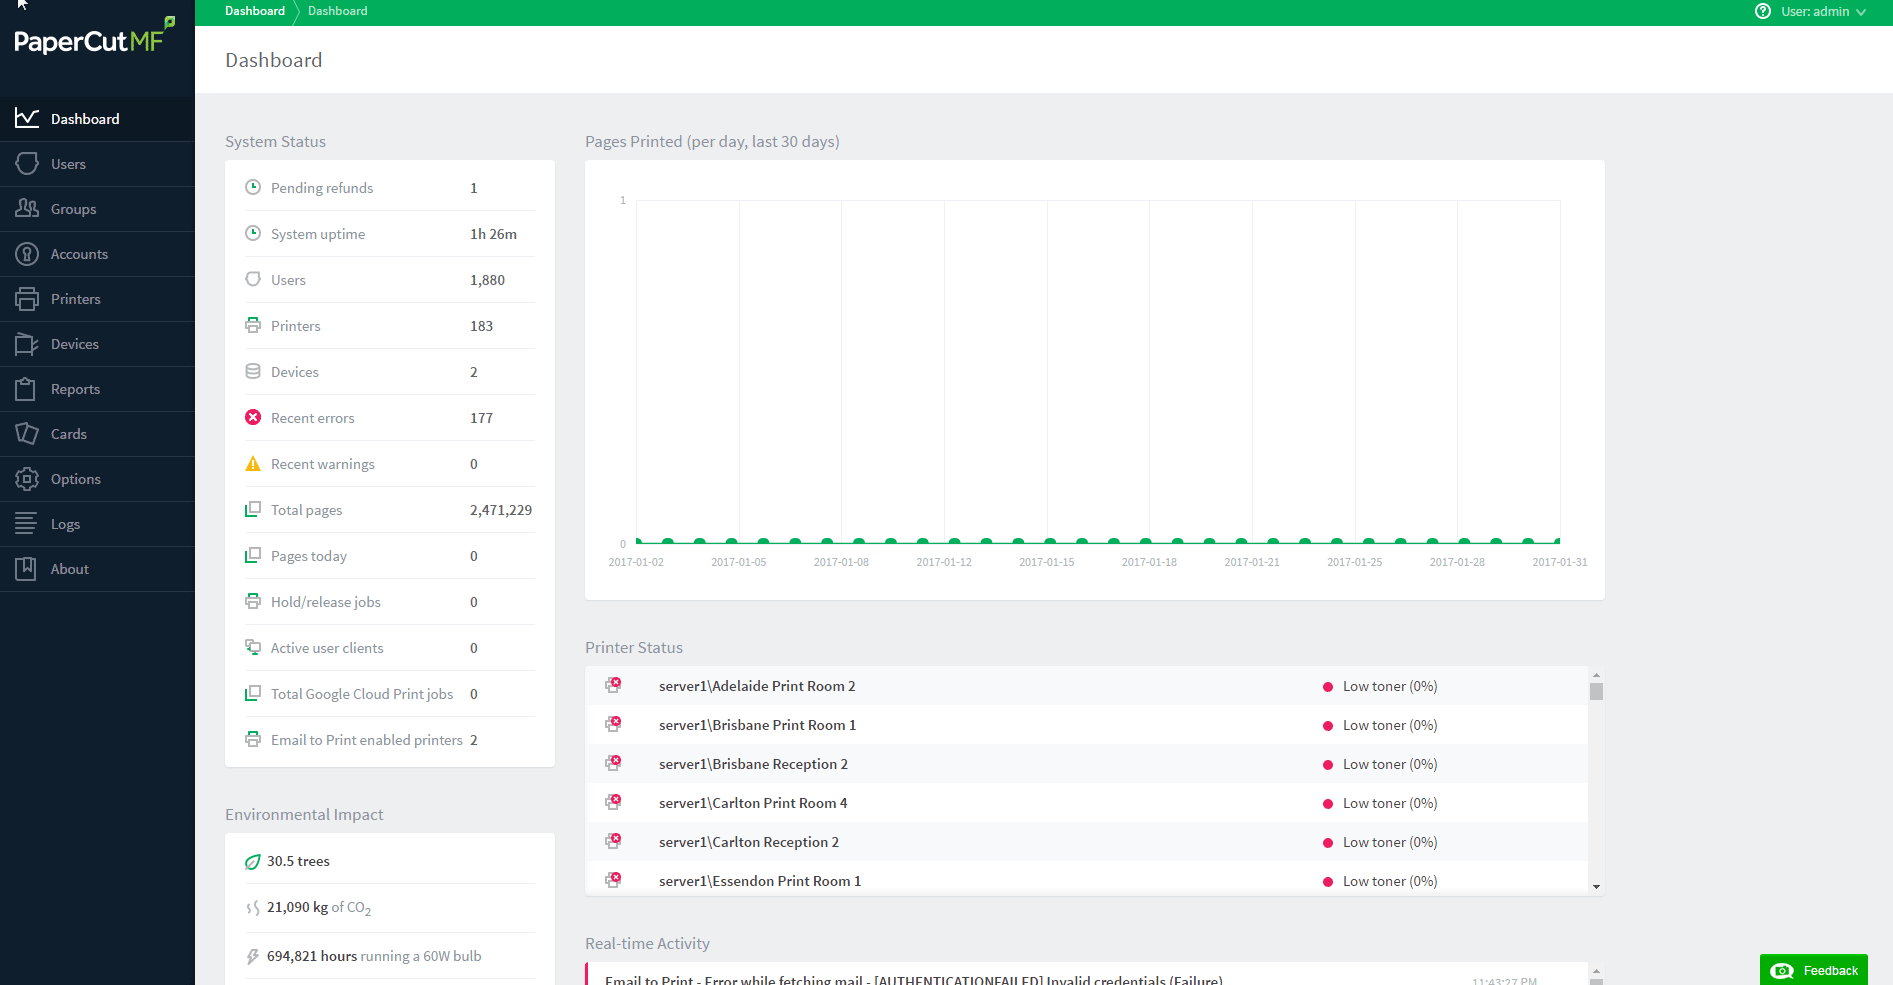Open the Users section in sidebar
Screen dimensions: 1893x985
97,164
